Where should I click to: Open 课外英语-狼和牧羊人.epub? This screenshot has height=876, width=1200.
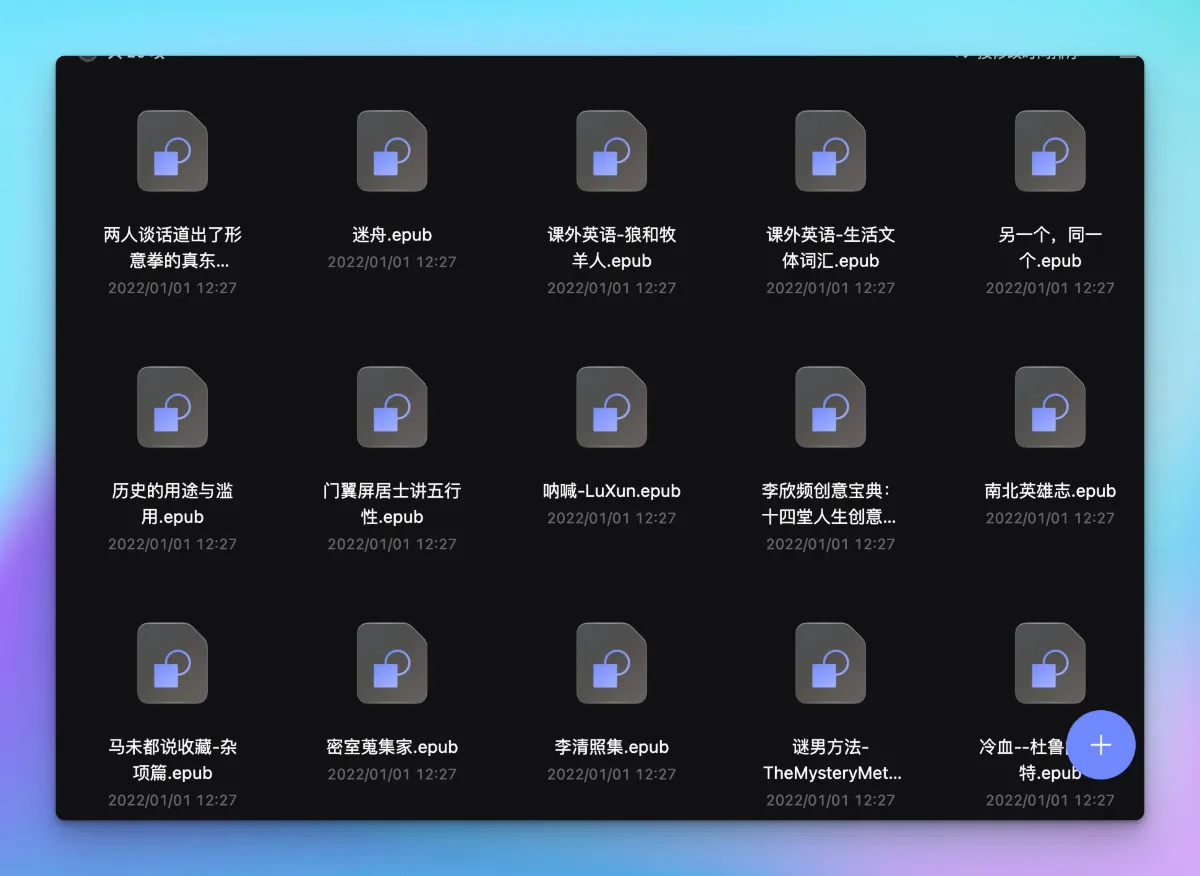[x=611, y=152]
